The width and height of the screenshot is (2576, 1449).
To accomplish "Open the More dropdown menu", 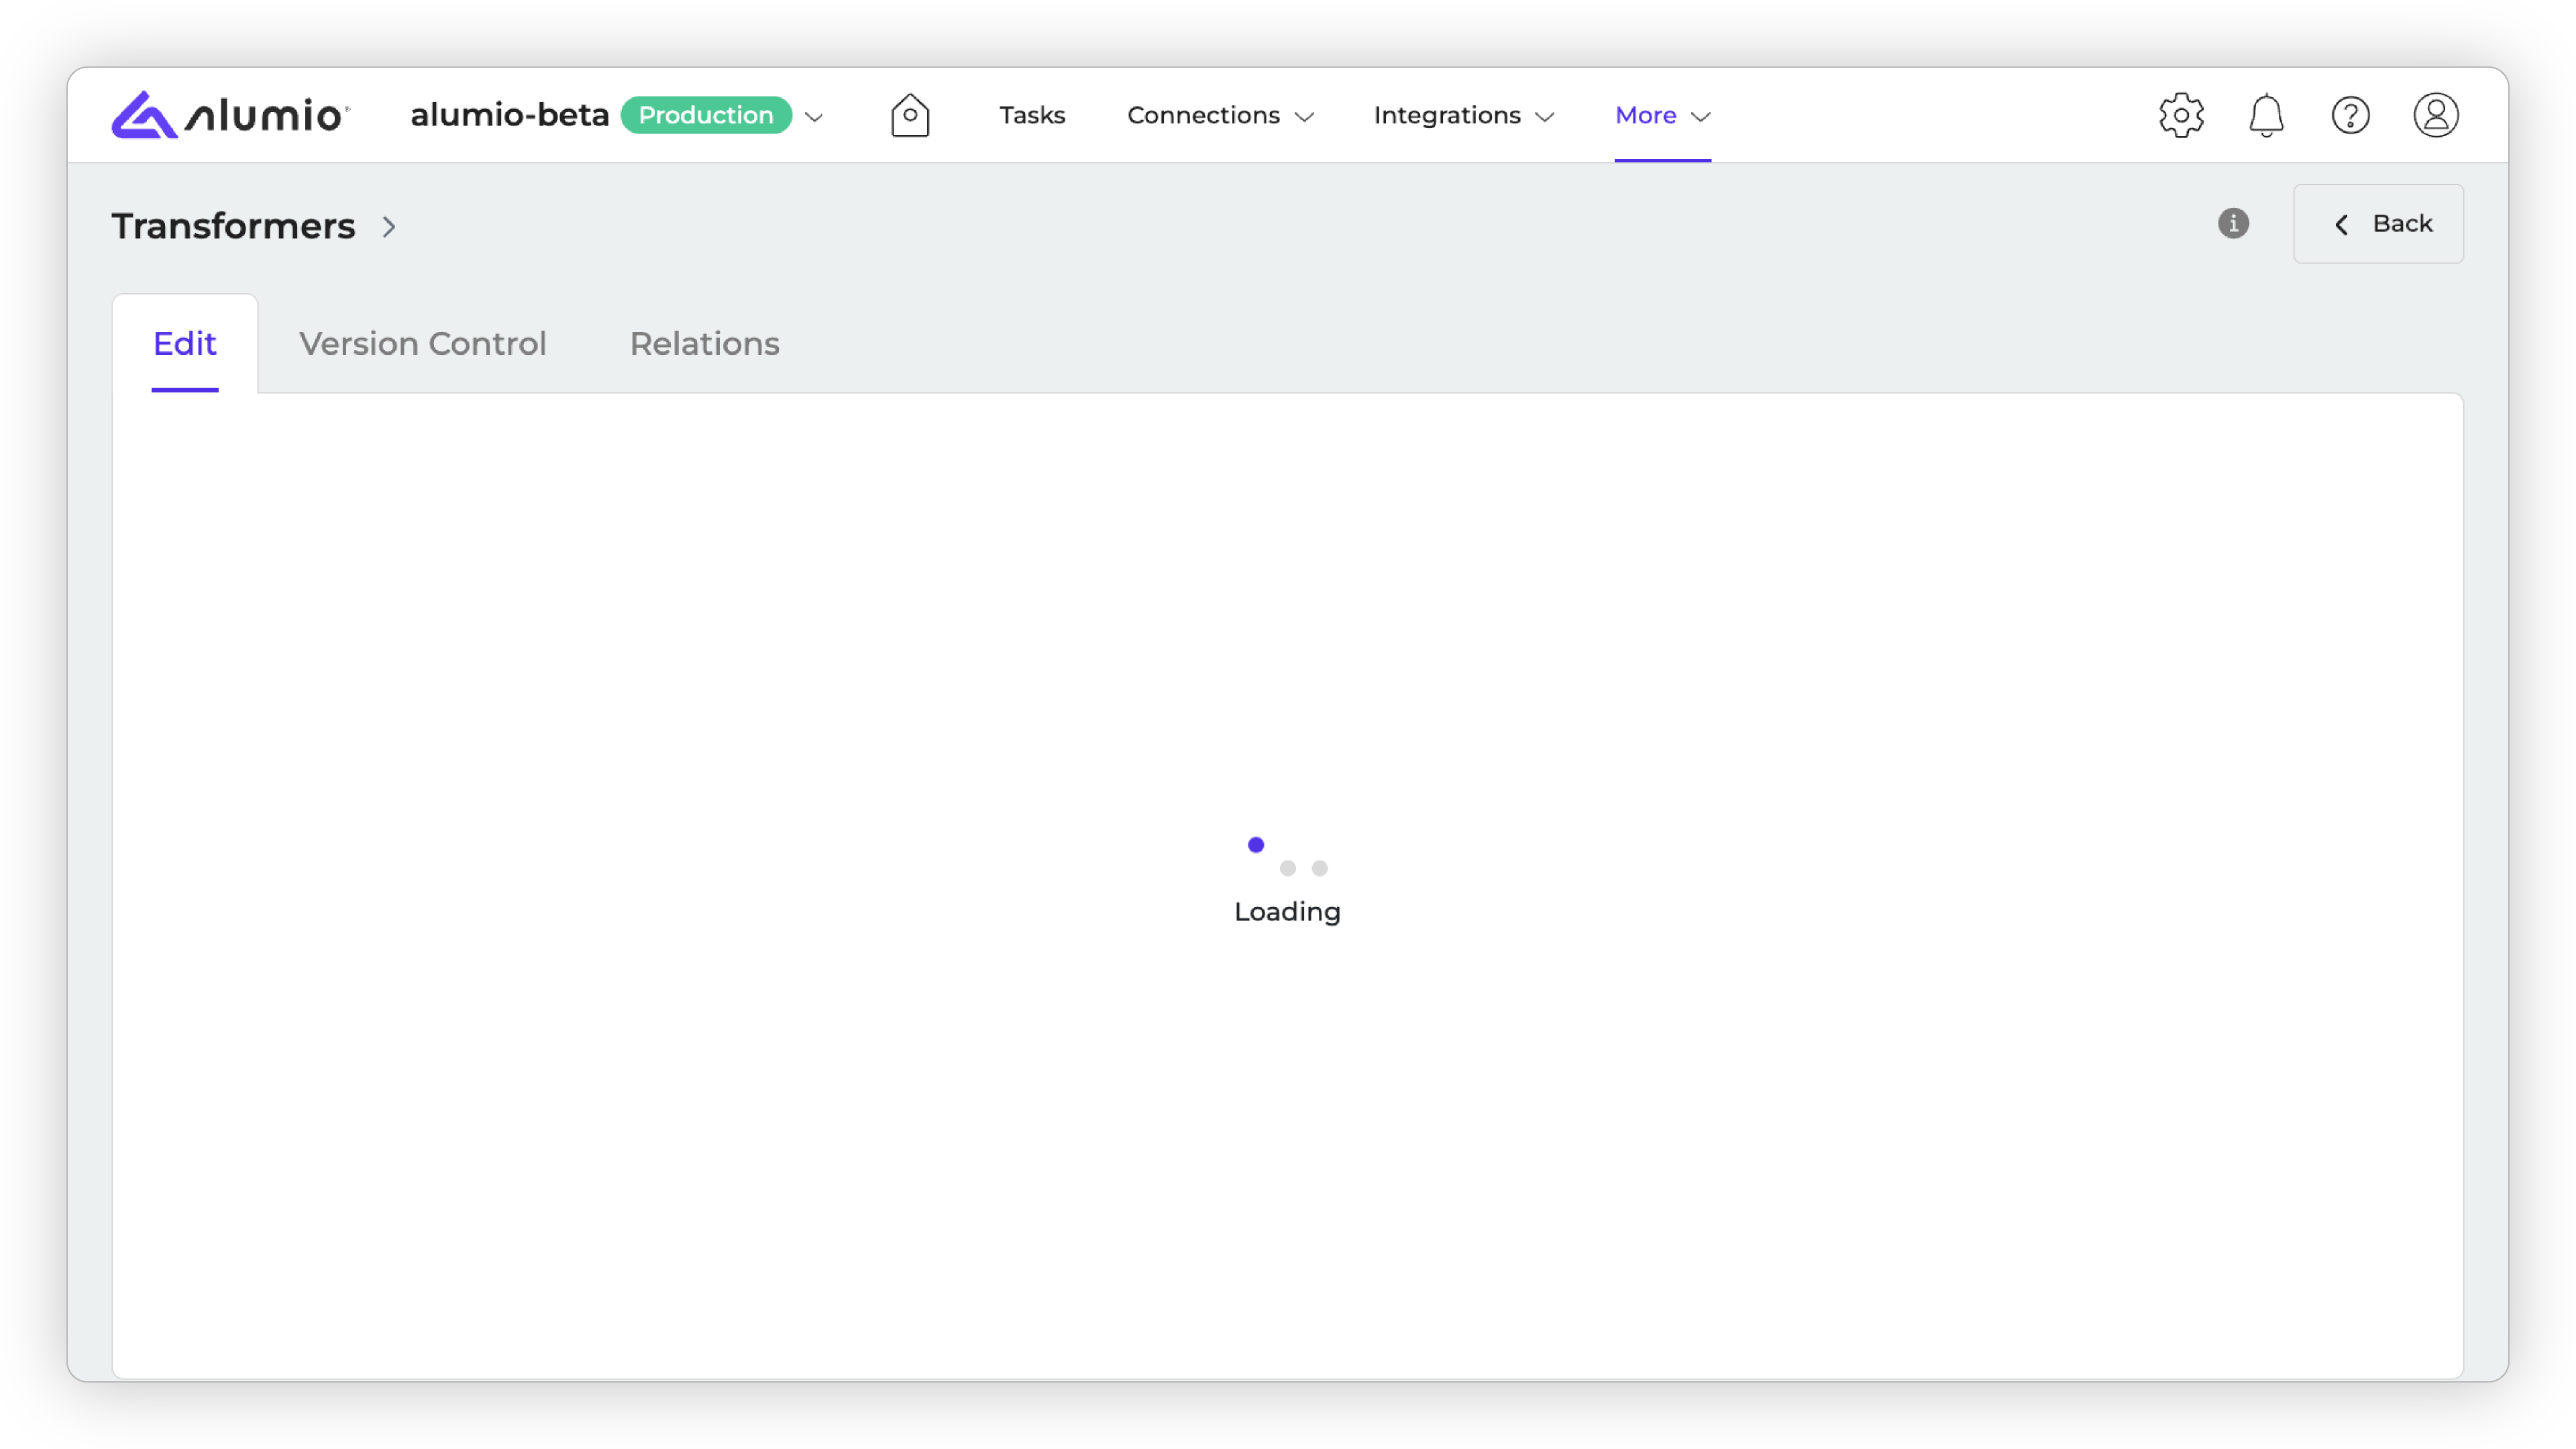I will [x=1662, y=115].
